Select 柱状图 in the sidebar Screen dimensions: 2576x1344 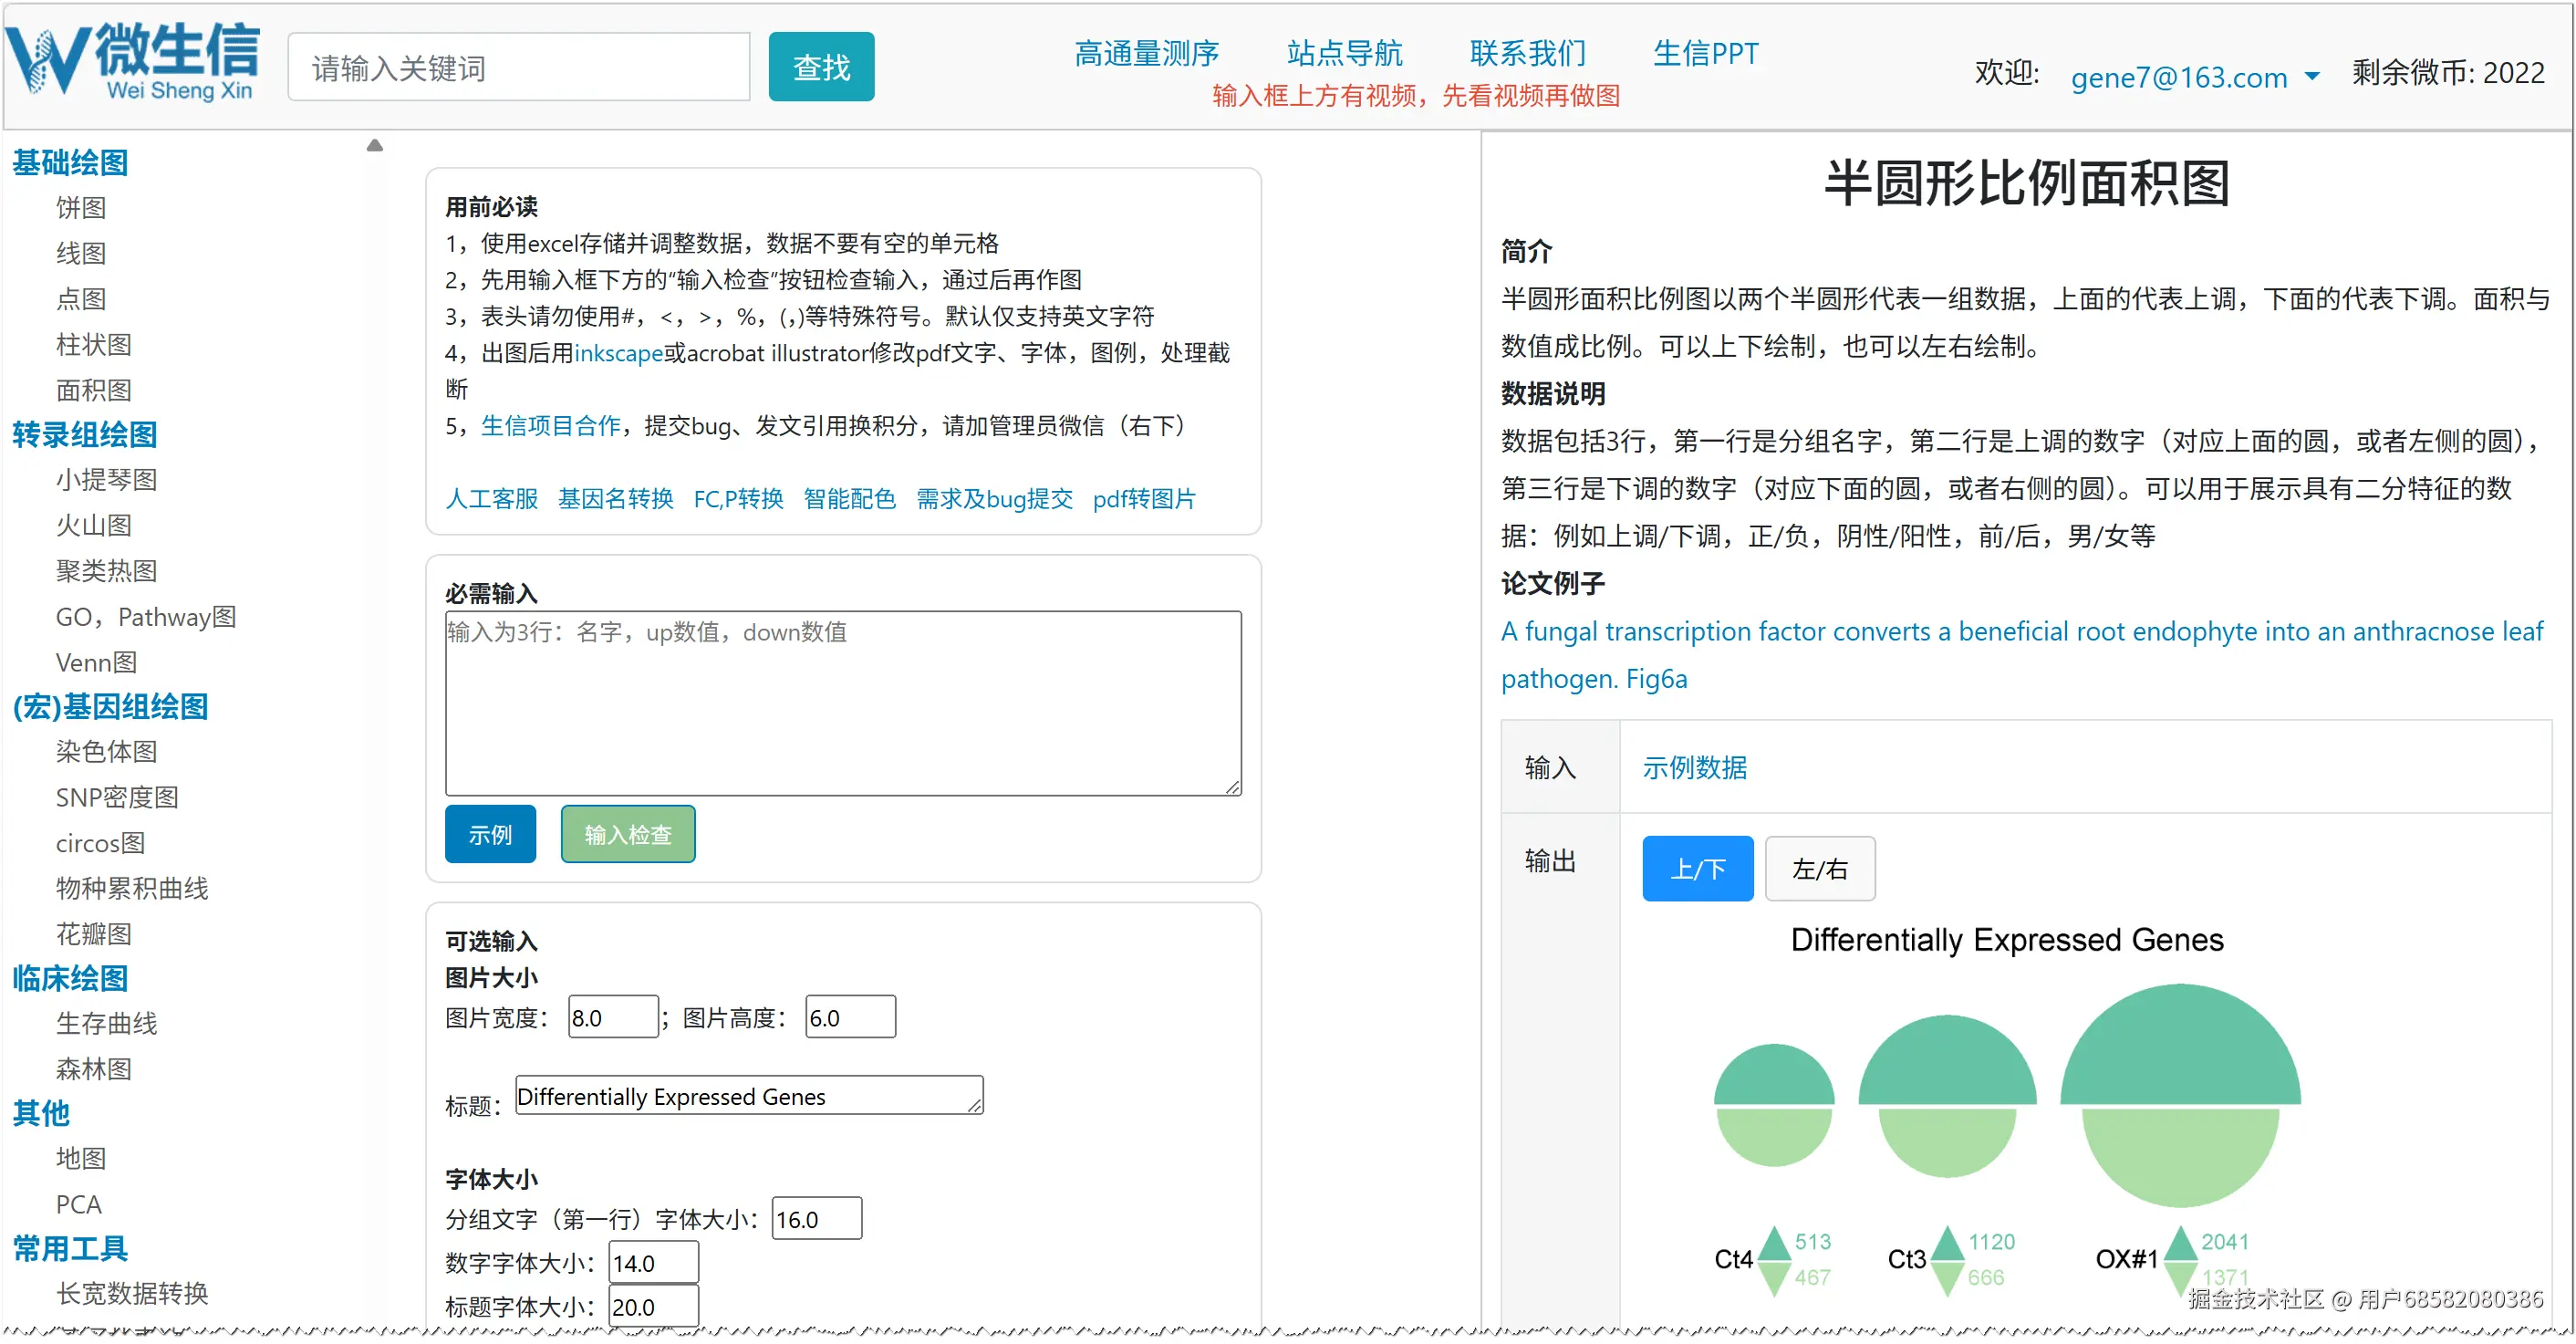pyautogui.click(x=94, y=345)
